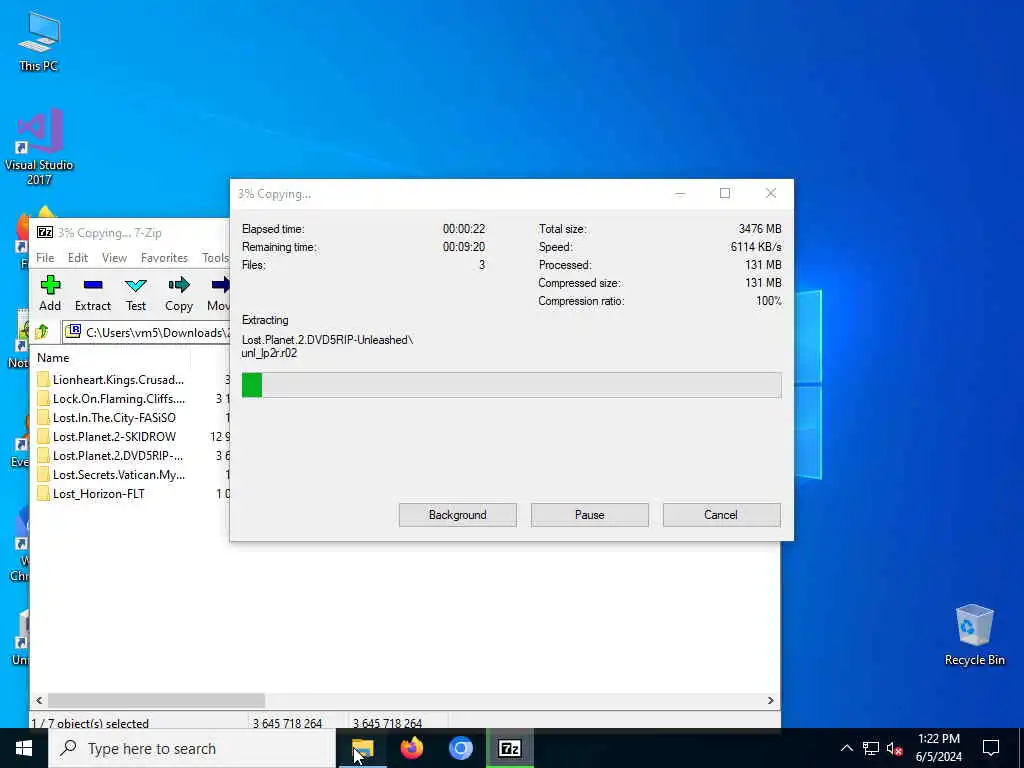
Task: Show hidden tray icons chevron
Action: [x=846, y=748]
